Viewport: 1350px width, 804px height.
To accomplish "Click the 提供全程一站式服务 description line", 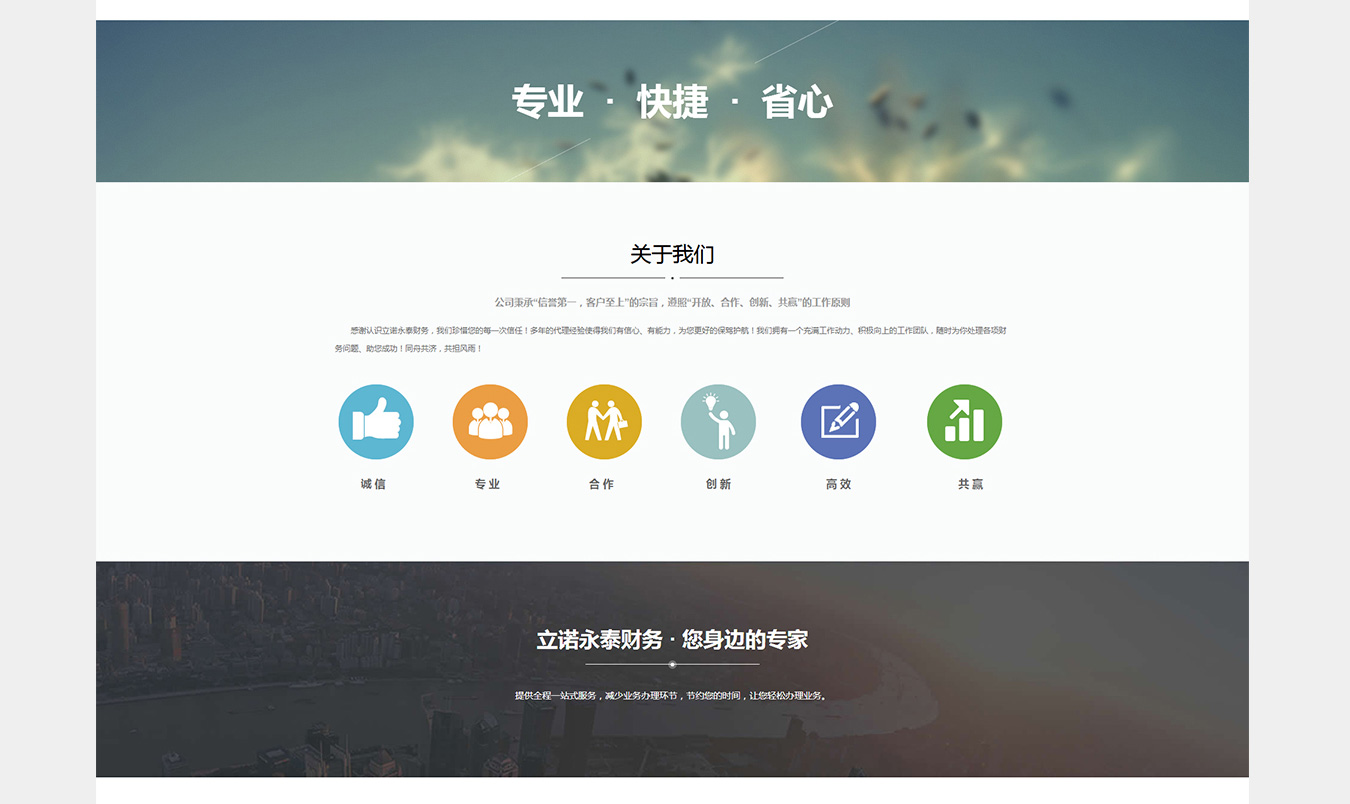I will click(672, 696).
